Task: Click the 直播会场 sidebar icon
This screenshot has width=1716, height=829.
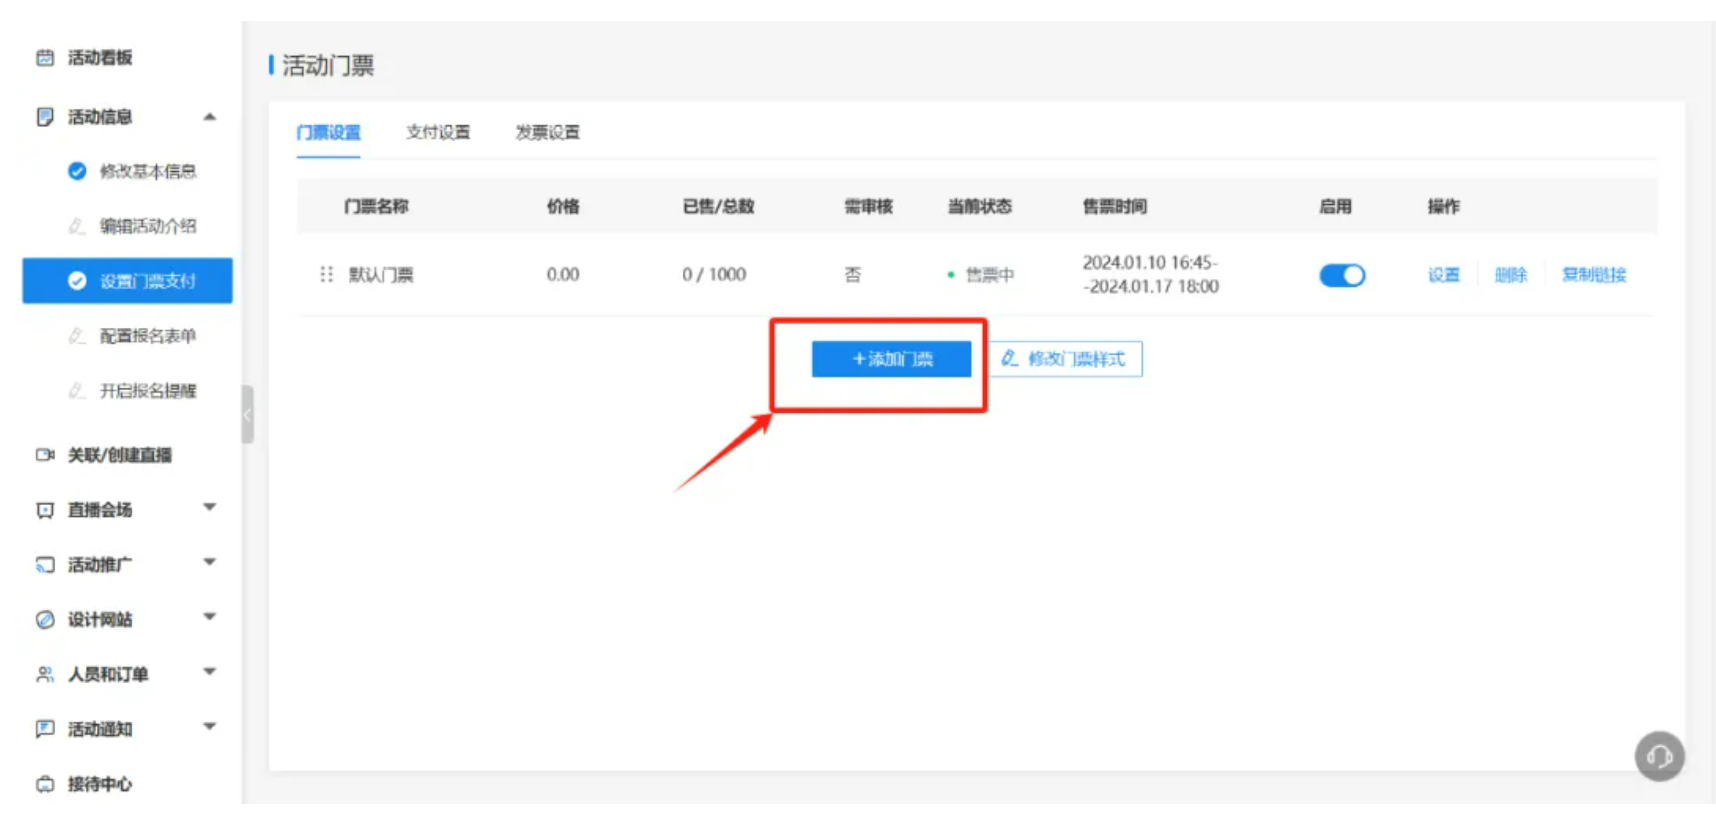Action: (45, 511)
